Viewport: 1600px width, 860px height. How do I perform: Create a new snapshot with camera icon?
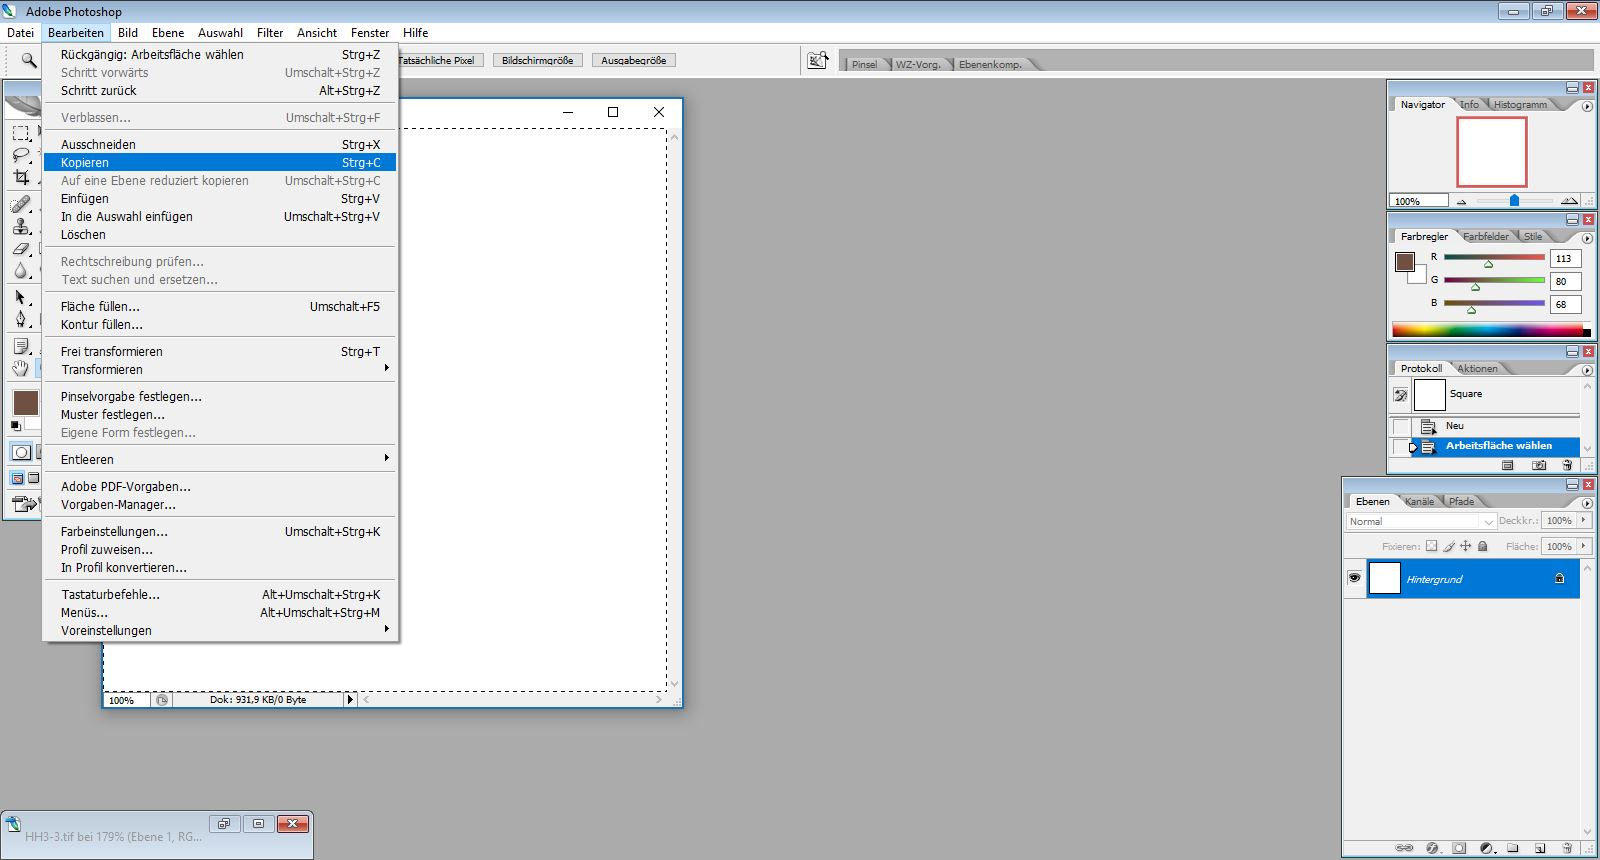1540,465
